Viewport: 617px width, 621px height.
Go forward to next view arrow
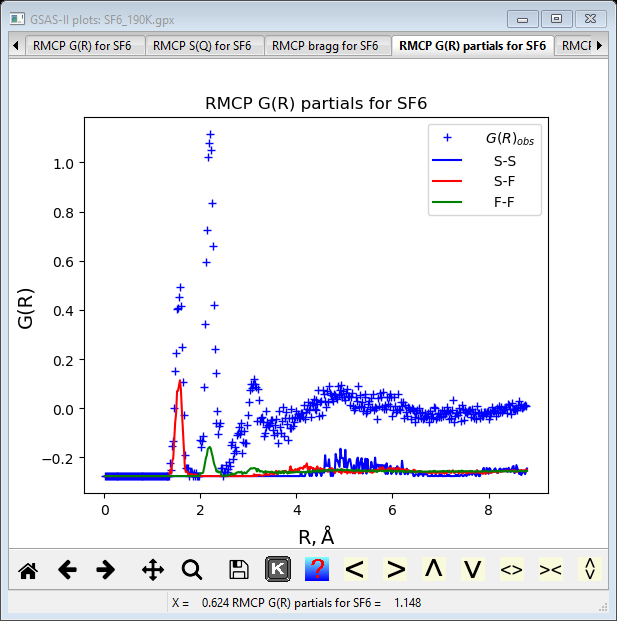[105, 570]
